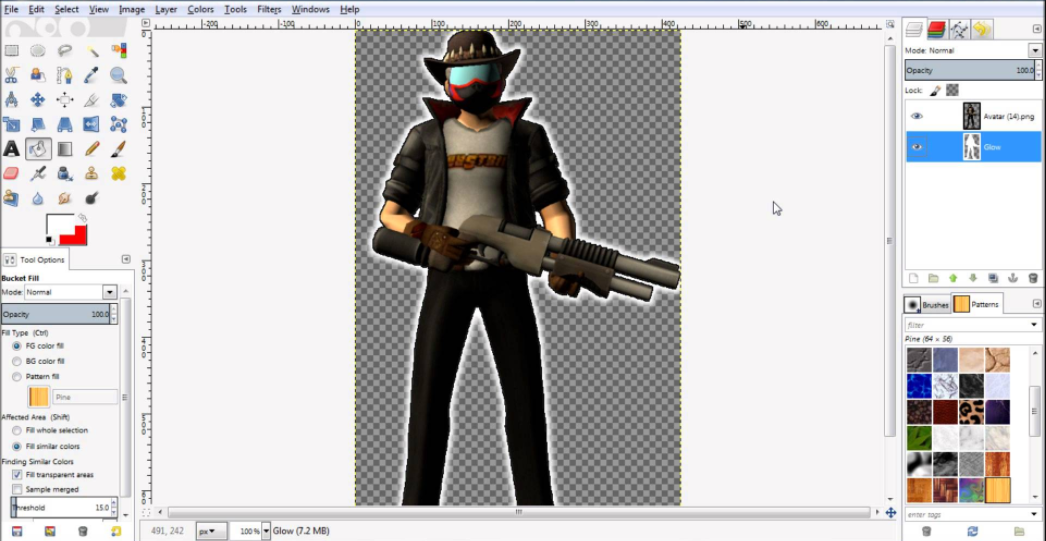Select the Heal tool
The height and width of the screenshot is (541, 1046).
point(118,173)
